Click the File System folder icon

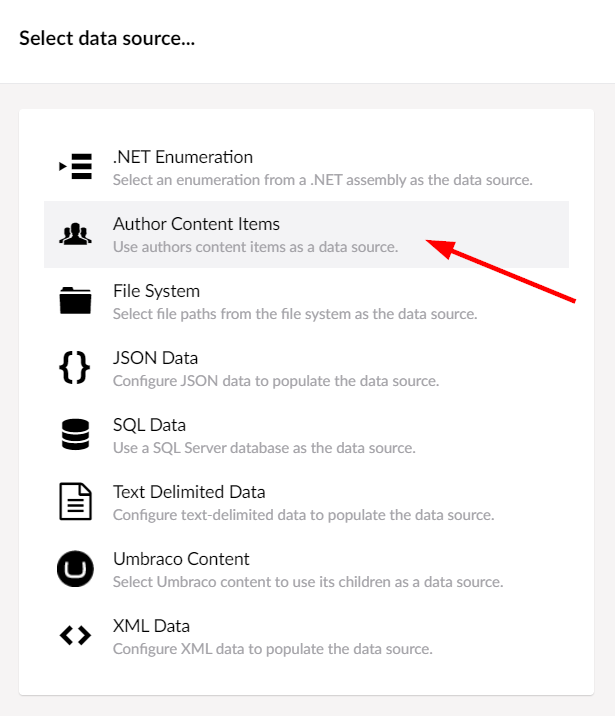tap(75, 300)
